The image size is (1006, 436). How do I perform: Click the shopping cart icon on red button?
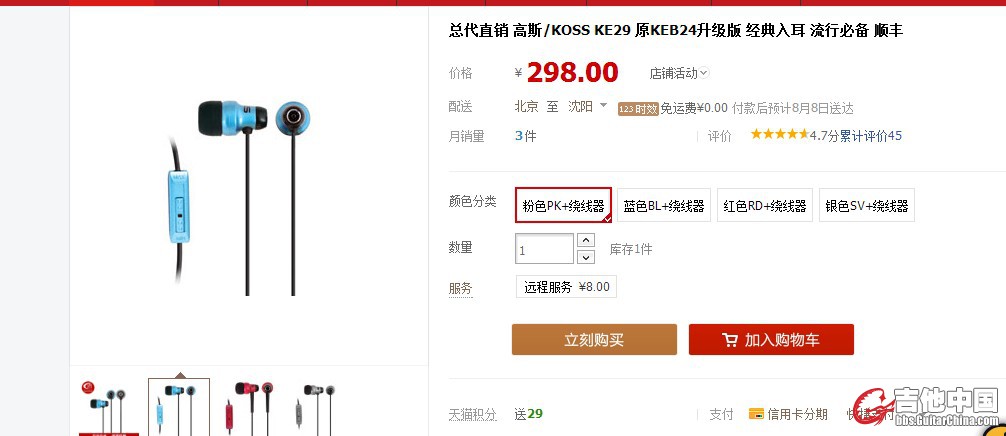(729, 340)
